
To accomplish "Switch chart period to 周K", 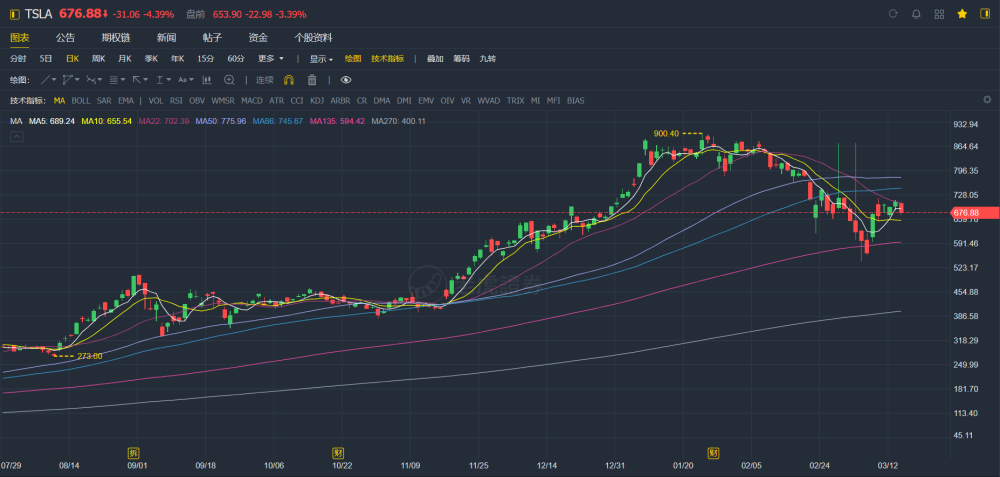I will 98,59.
